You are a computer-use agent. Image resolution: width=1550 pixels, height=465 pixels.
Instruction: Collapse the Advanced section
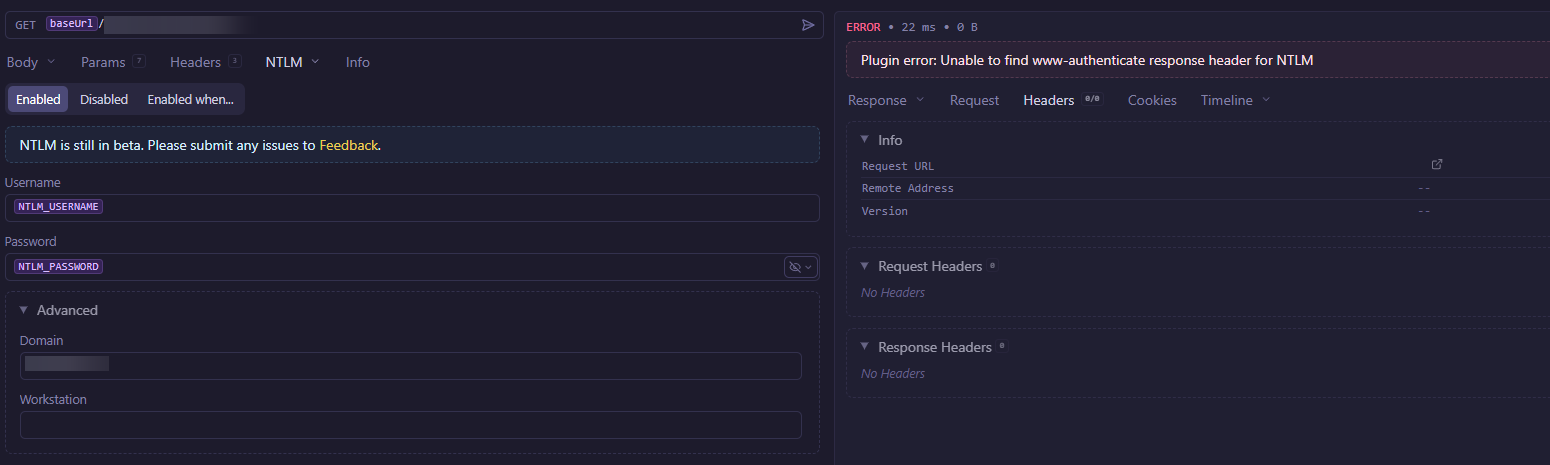tap(24, 310)
